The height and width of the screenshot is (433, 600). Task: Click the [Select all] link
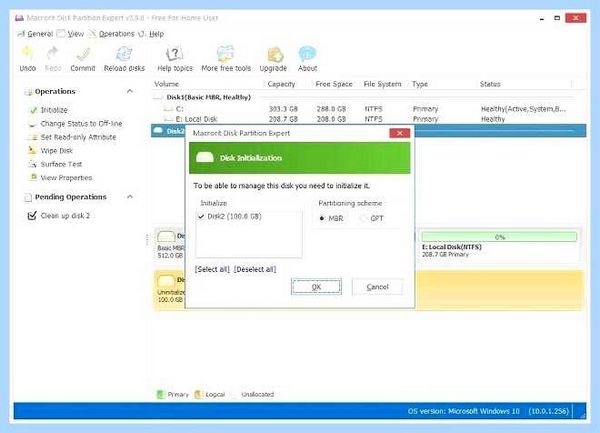[x=212, y=269]
